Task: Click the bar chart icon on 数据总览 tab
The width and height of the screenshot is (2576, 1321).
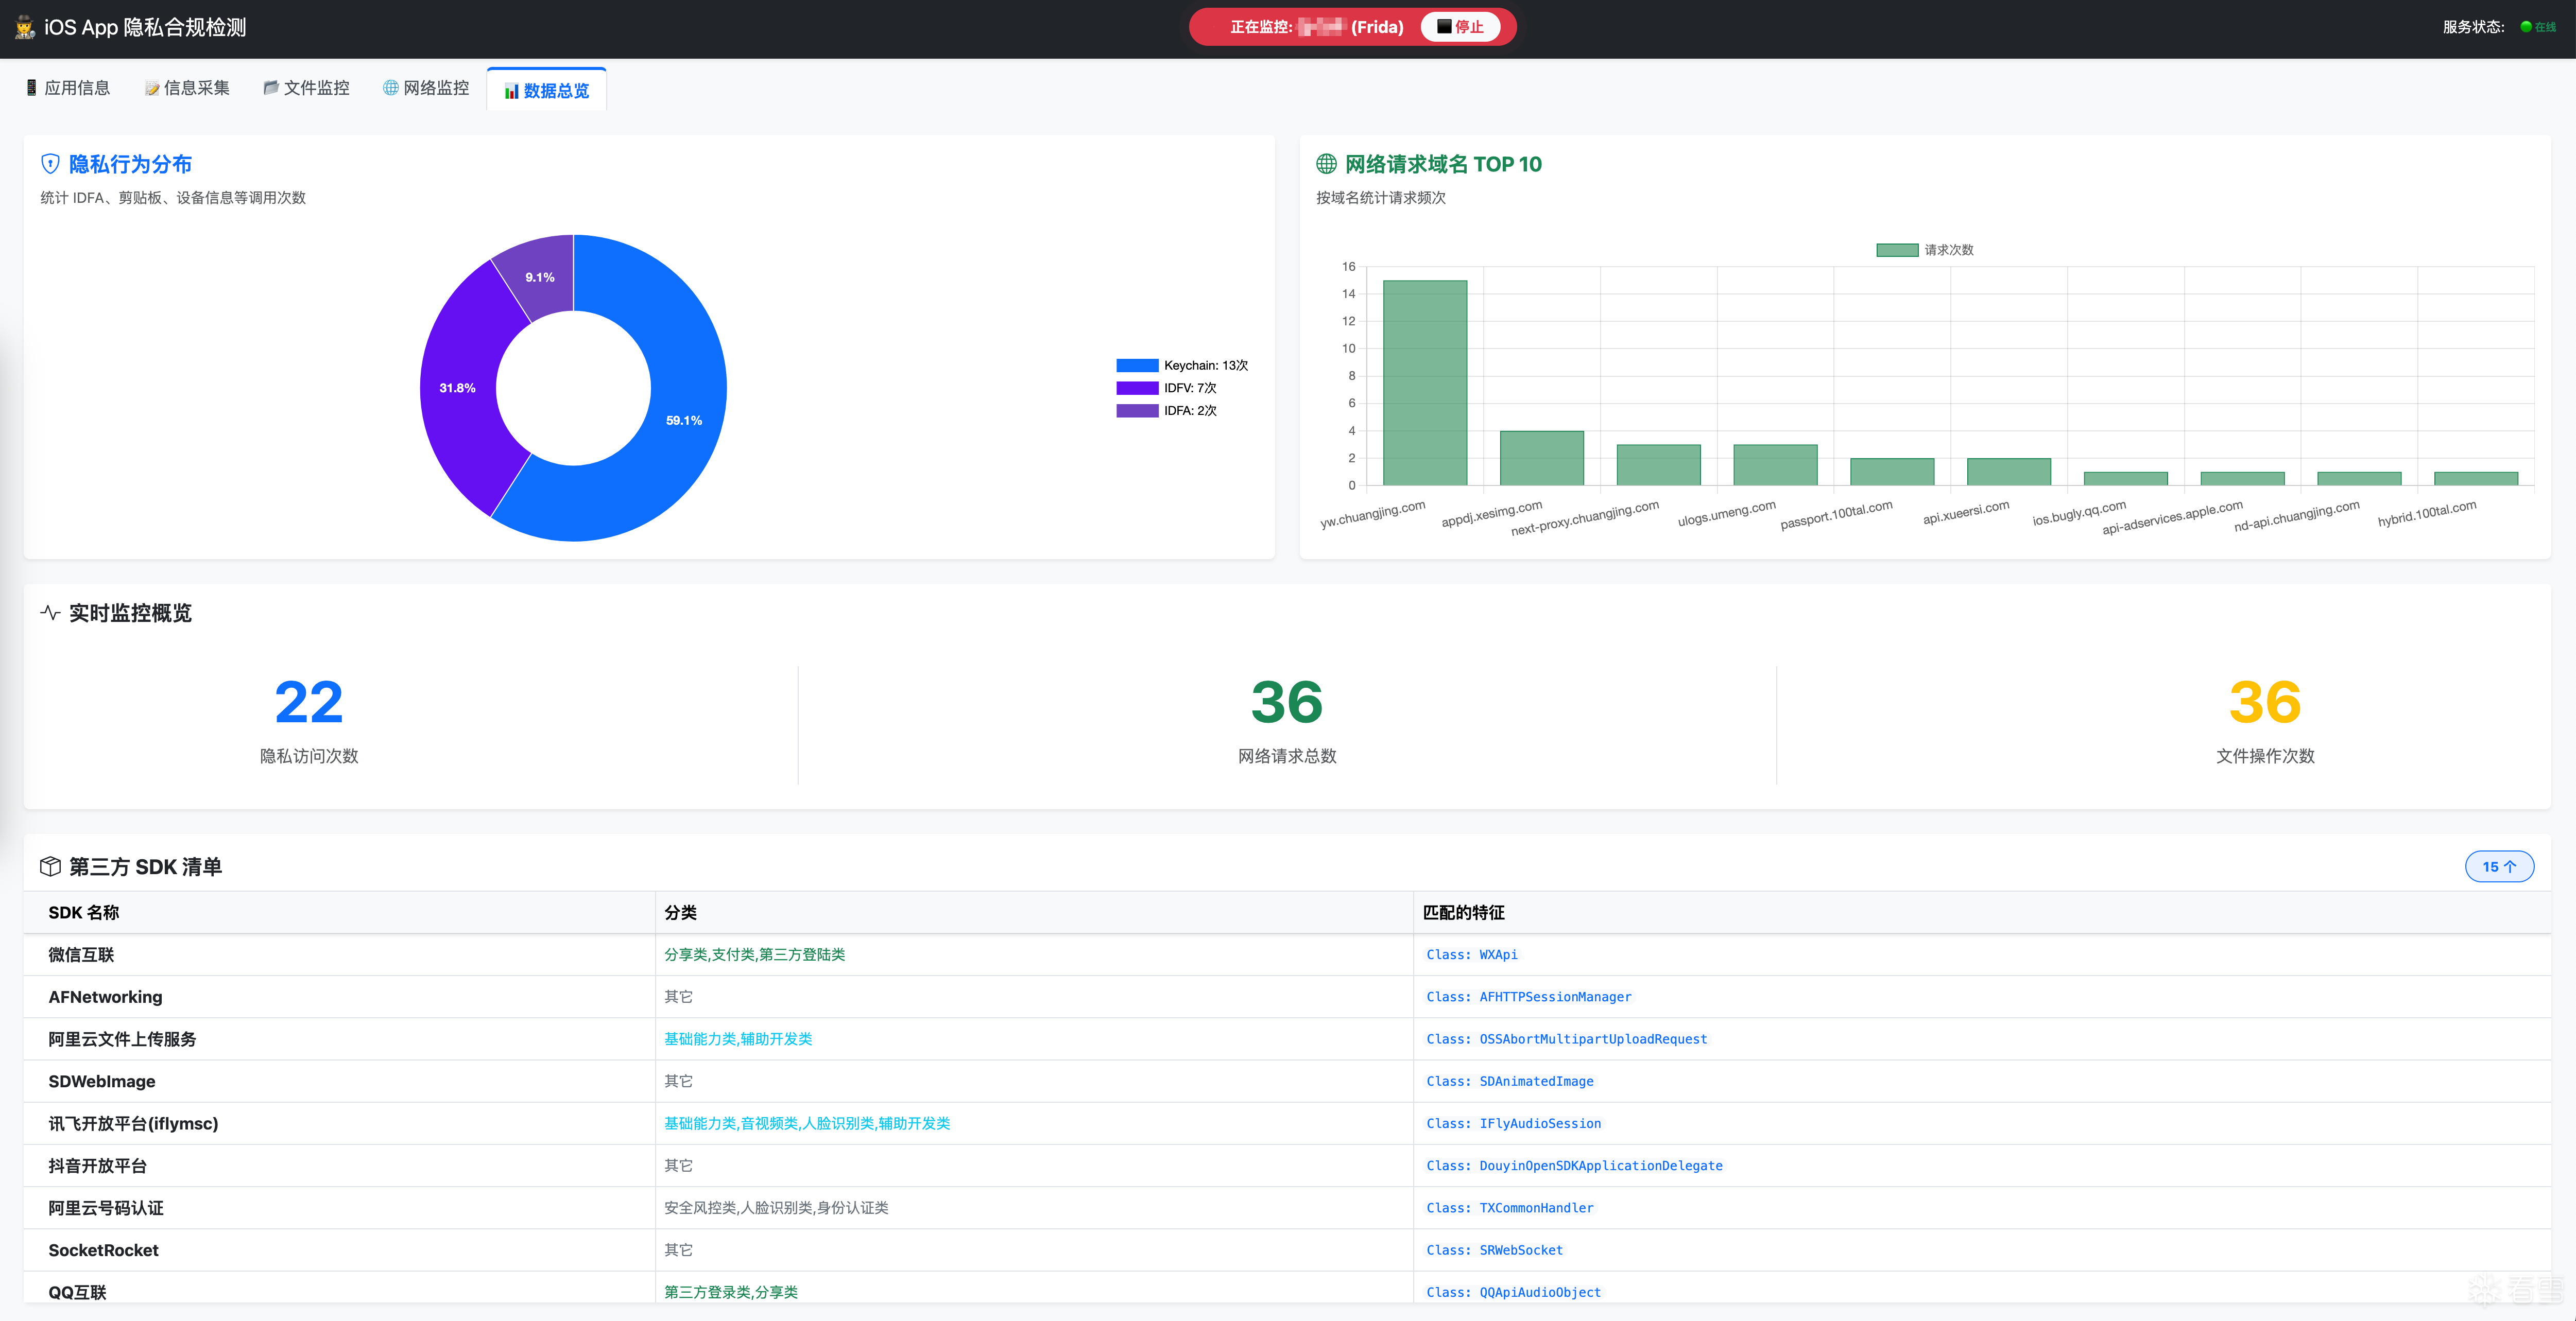Action: (511, 91)
